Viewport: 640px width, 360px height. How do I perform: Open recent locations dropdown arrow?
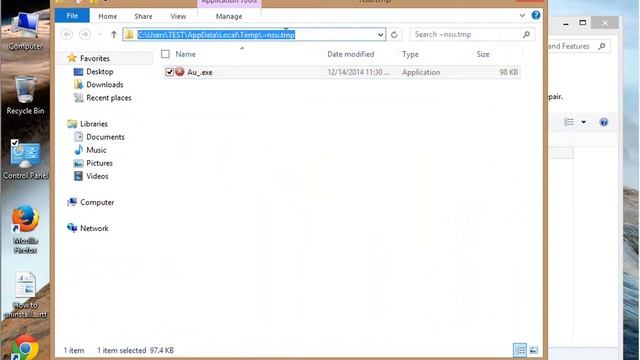[x=100, y=35]
